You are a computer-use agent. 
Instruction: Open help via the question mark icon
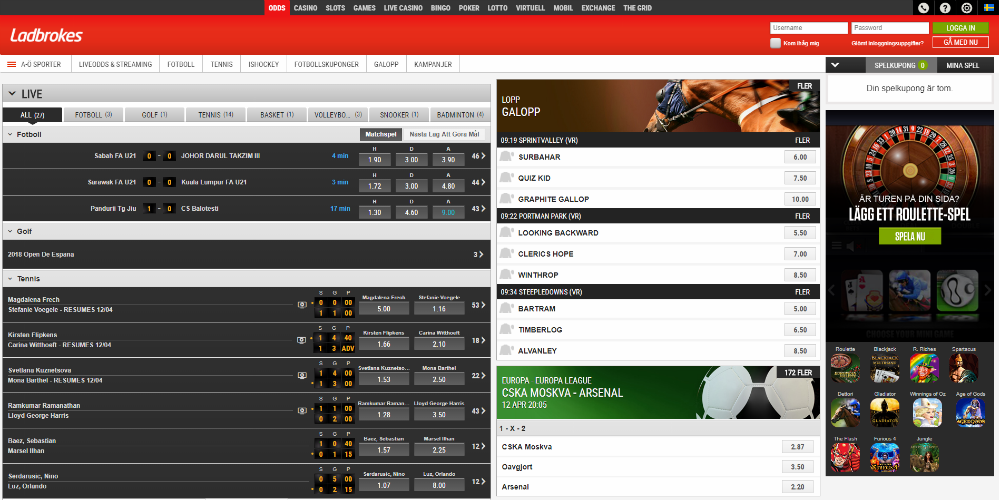(945, 8)
